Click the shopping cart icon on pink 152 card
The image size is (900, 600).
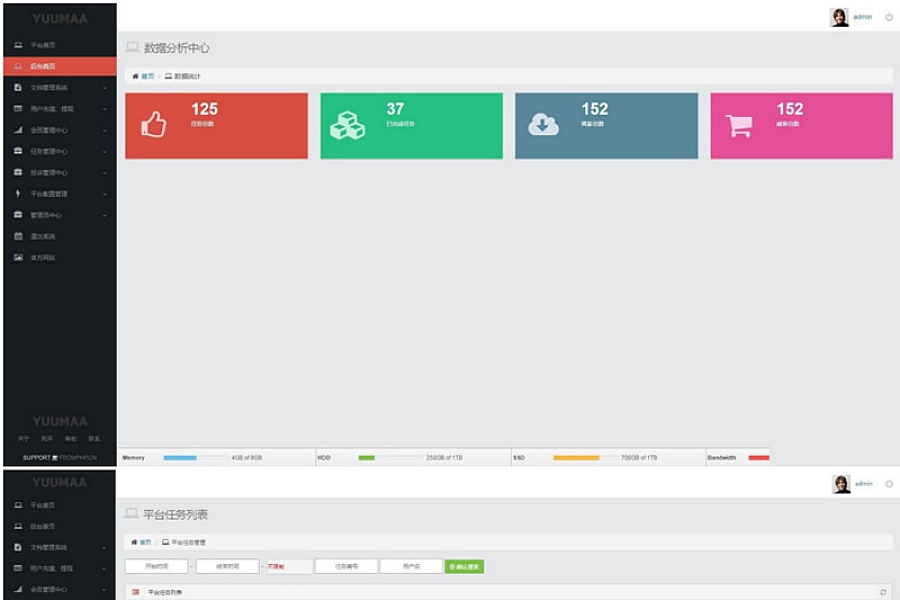[x=739, y=126]
